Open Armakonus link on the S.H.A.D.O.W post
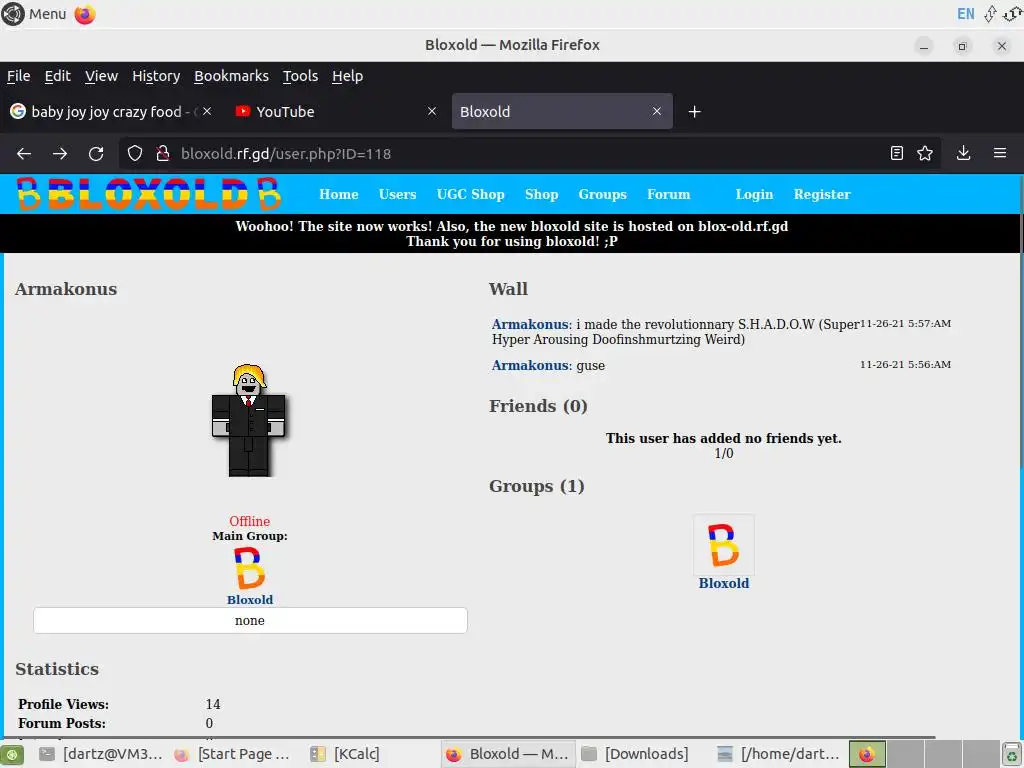 [530, 324]
